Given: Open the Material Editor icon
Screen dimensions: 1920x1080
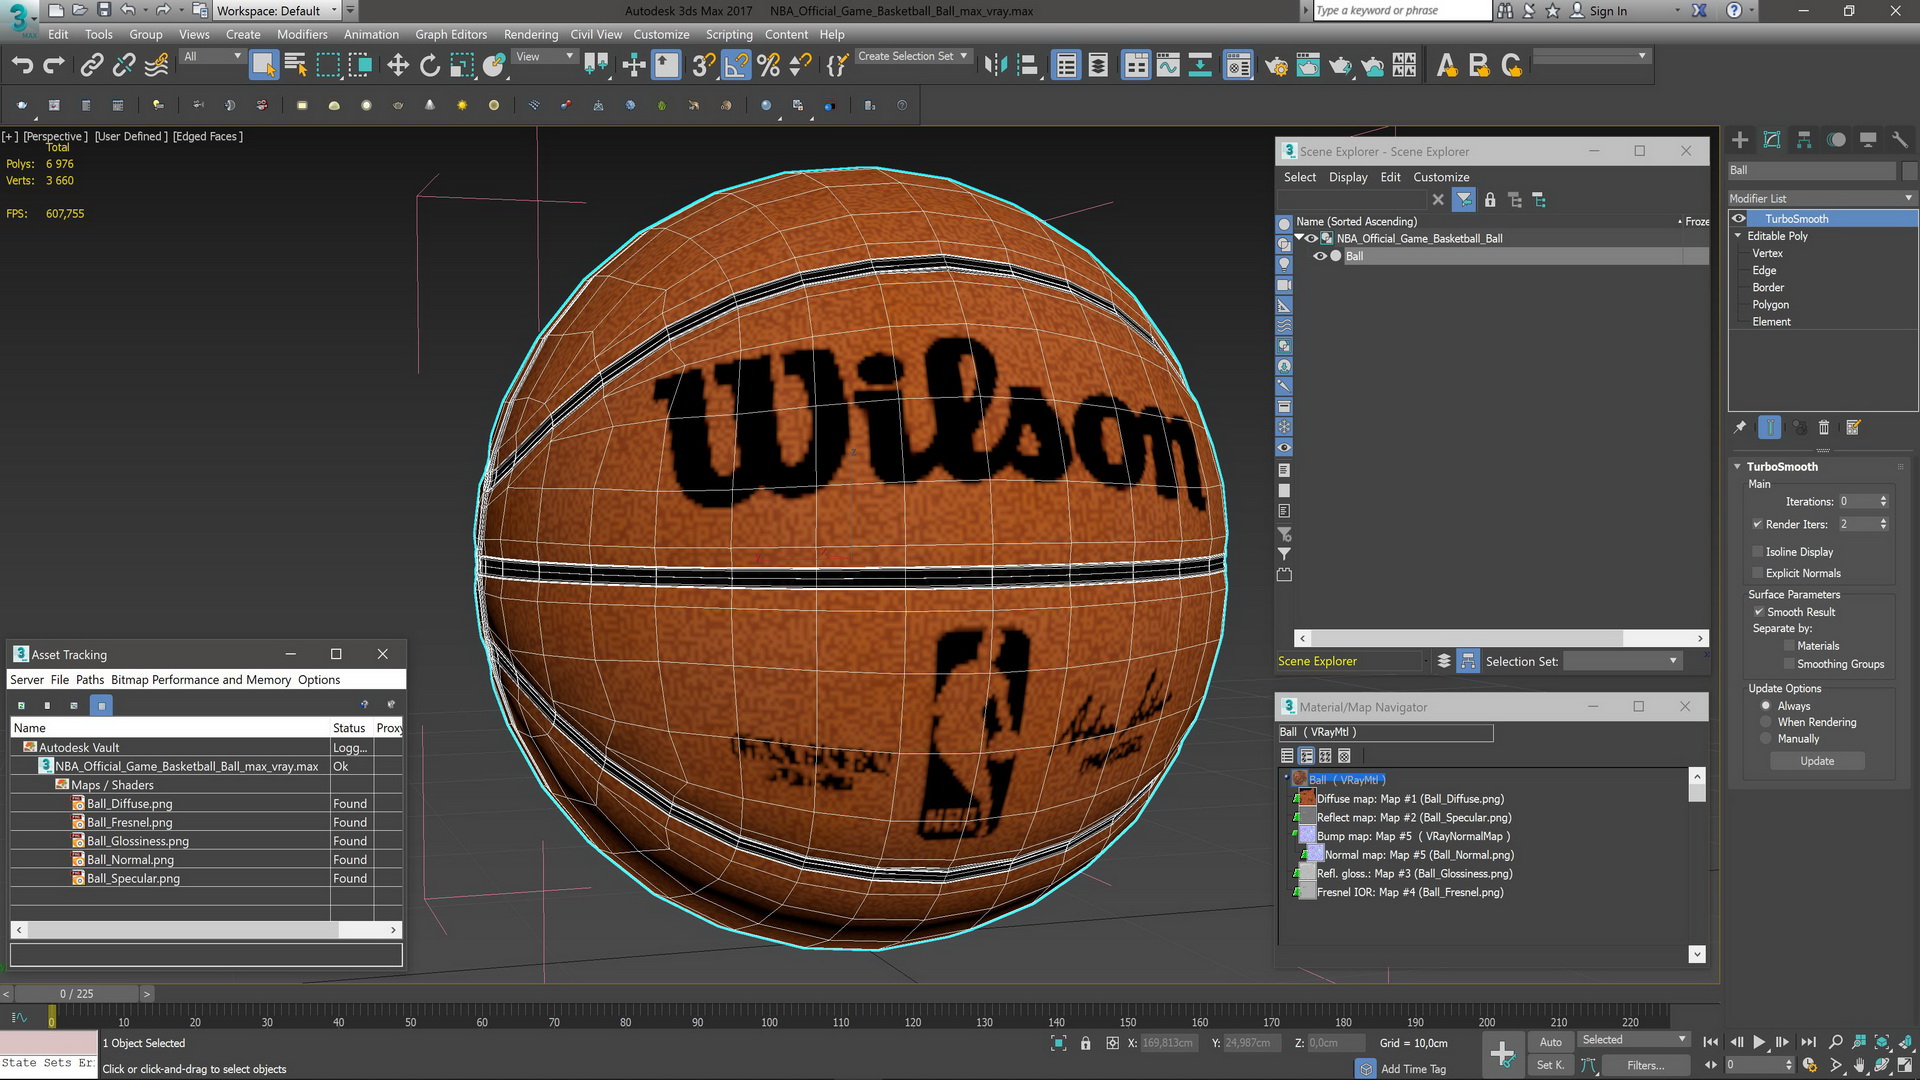Looking at the screenshot, I should [1238, 66].
